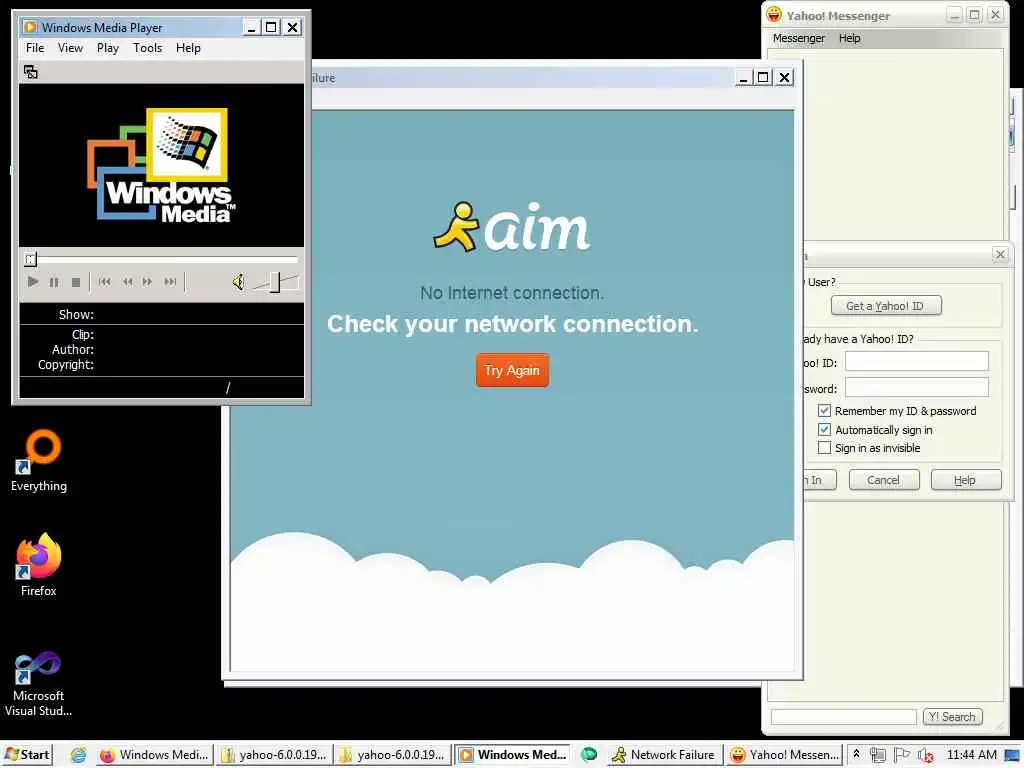Enable Sign in as invisible checkbox
1024x768 pixels.
[825, 448]
